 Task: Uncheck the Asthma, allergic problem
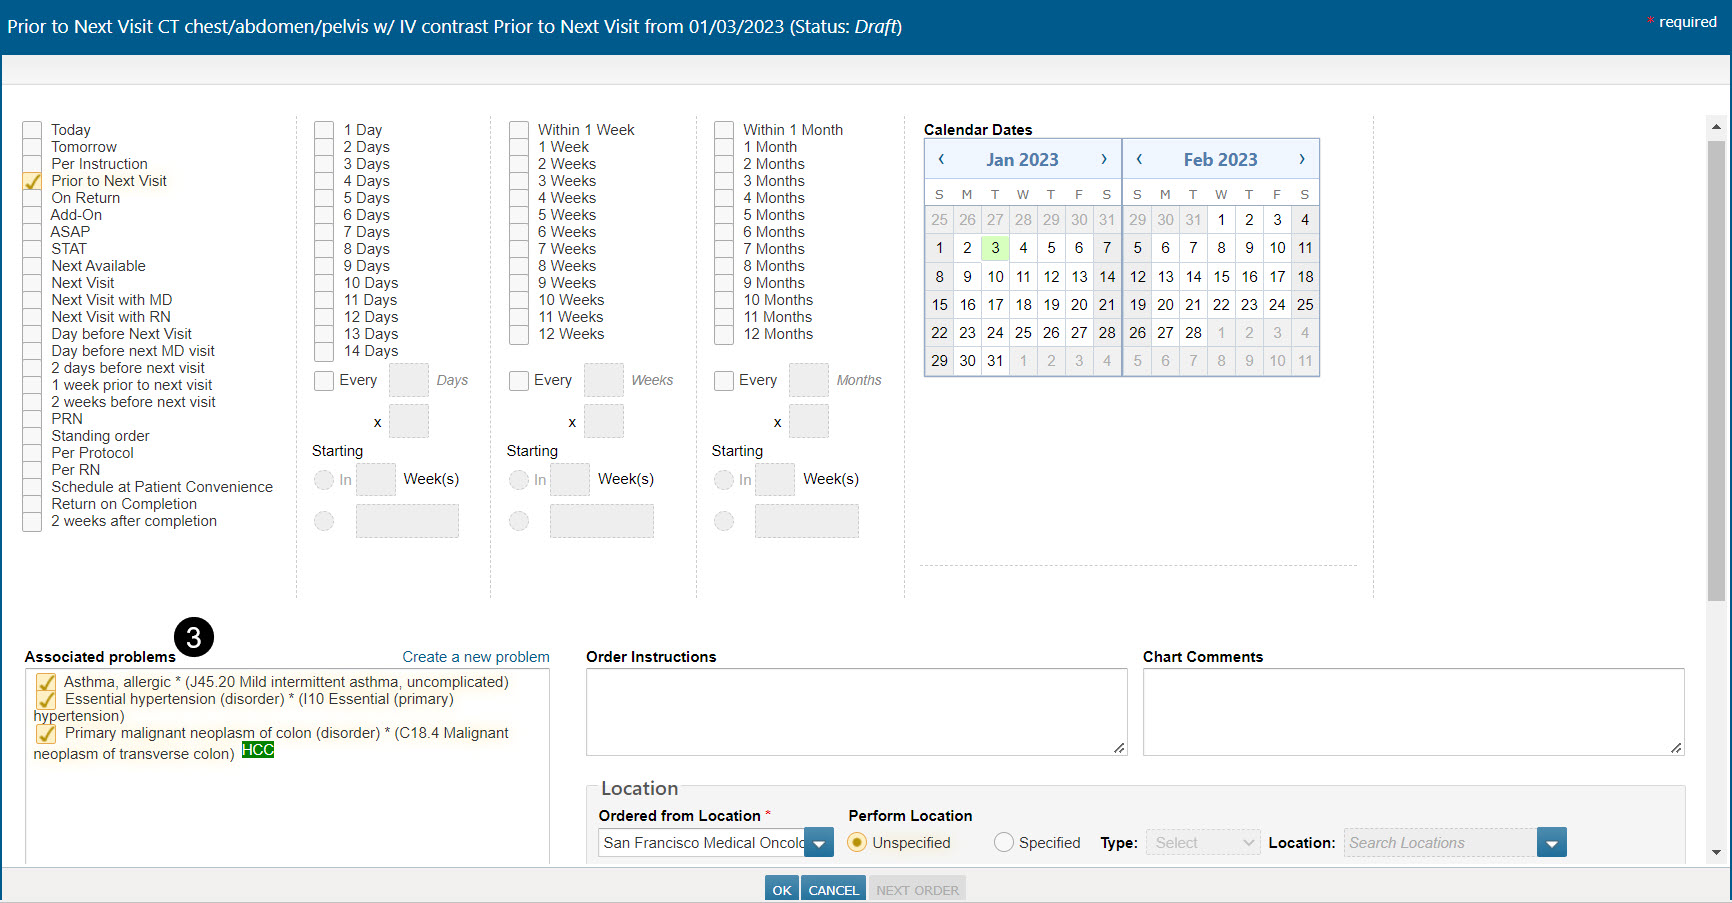(46, 682)
